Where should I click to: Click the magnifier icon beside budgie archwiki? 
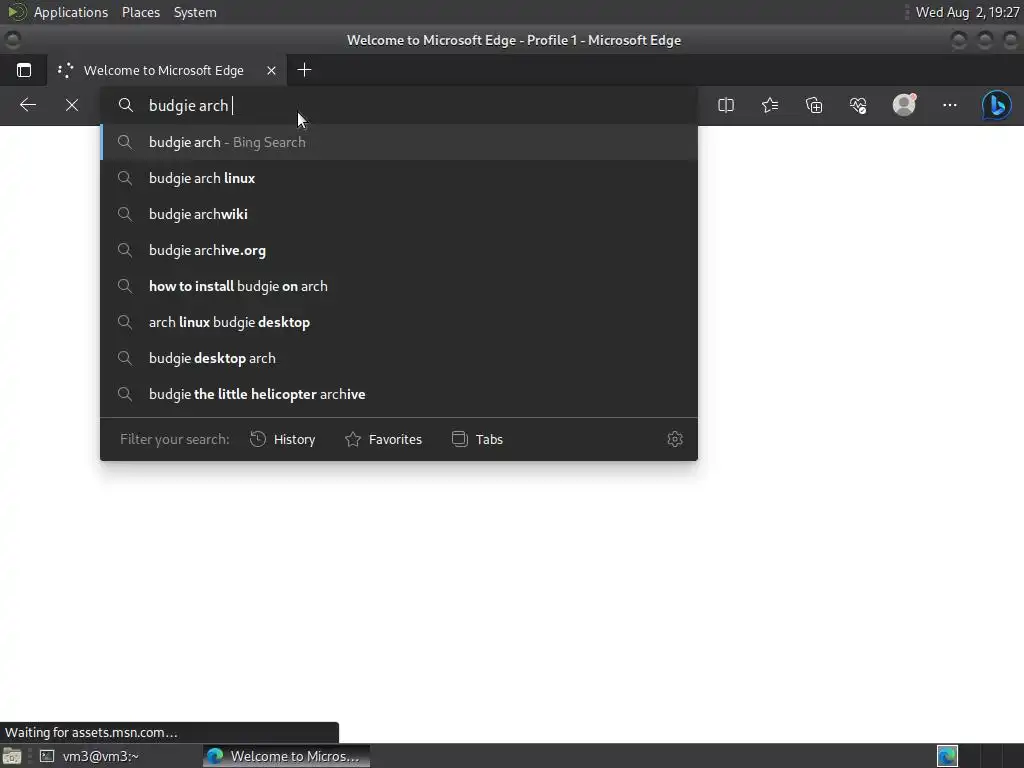[x=125, y=214]
